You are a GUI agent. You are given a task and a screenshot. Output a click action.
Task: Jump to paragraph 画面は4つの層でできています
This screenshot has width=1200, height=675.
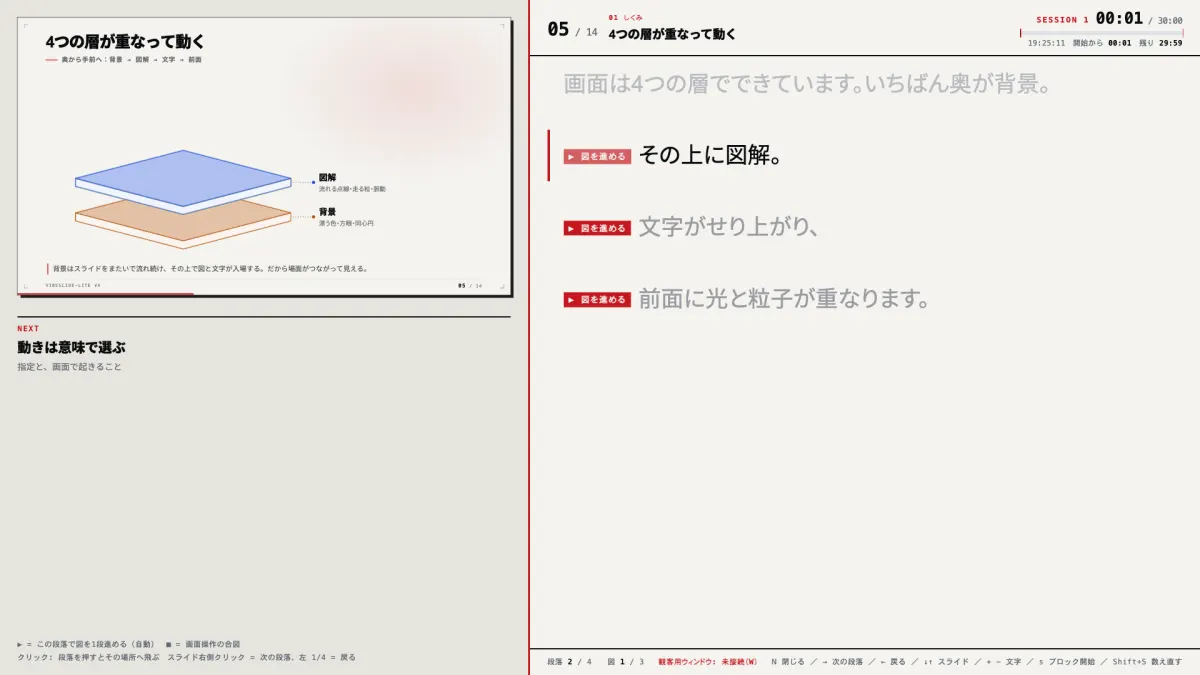807,84
